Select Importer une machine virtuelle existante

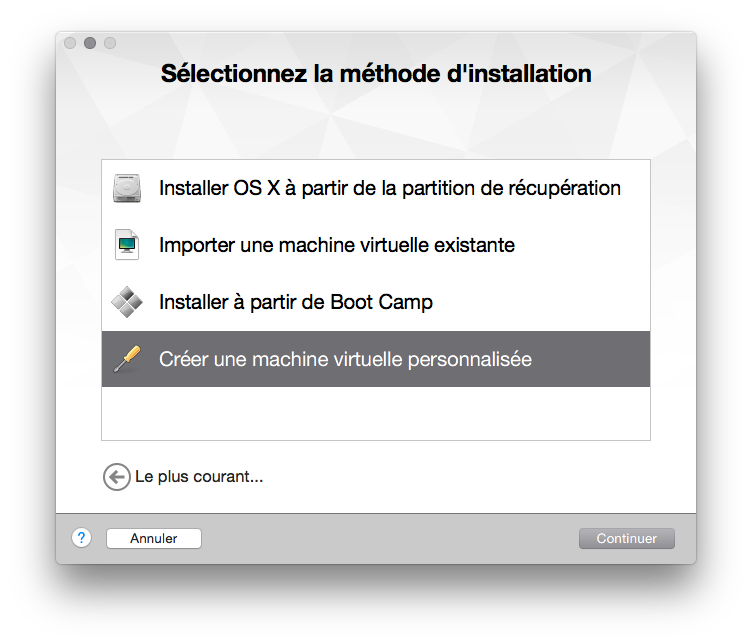tap(376, 245)
